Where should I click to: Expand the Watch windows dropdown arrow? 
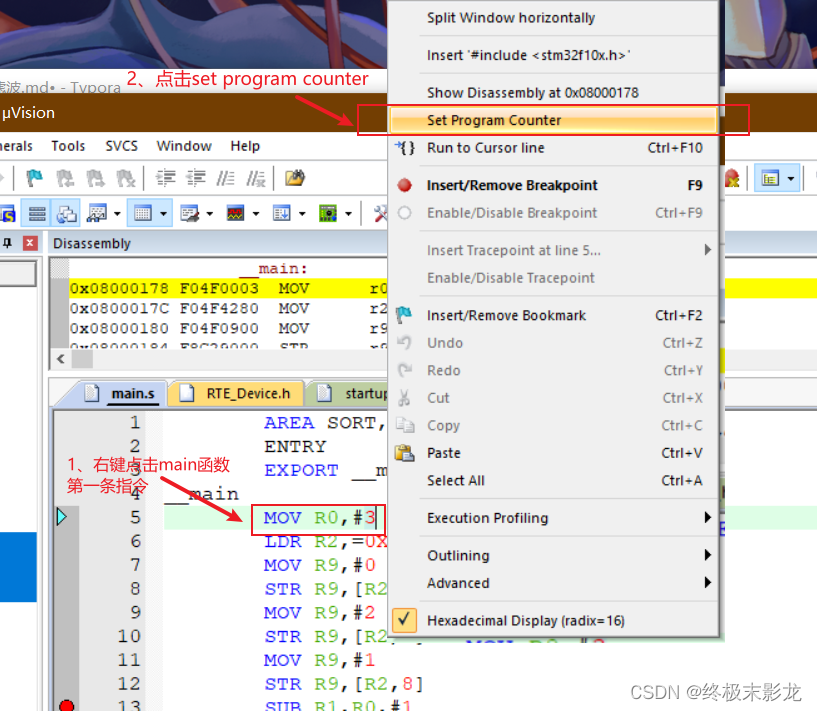pyautogui.click(x=117, y=214)
